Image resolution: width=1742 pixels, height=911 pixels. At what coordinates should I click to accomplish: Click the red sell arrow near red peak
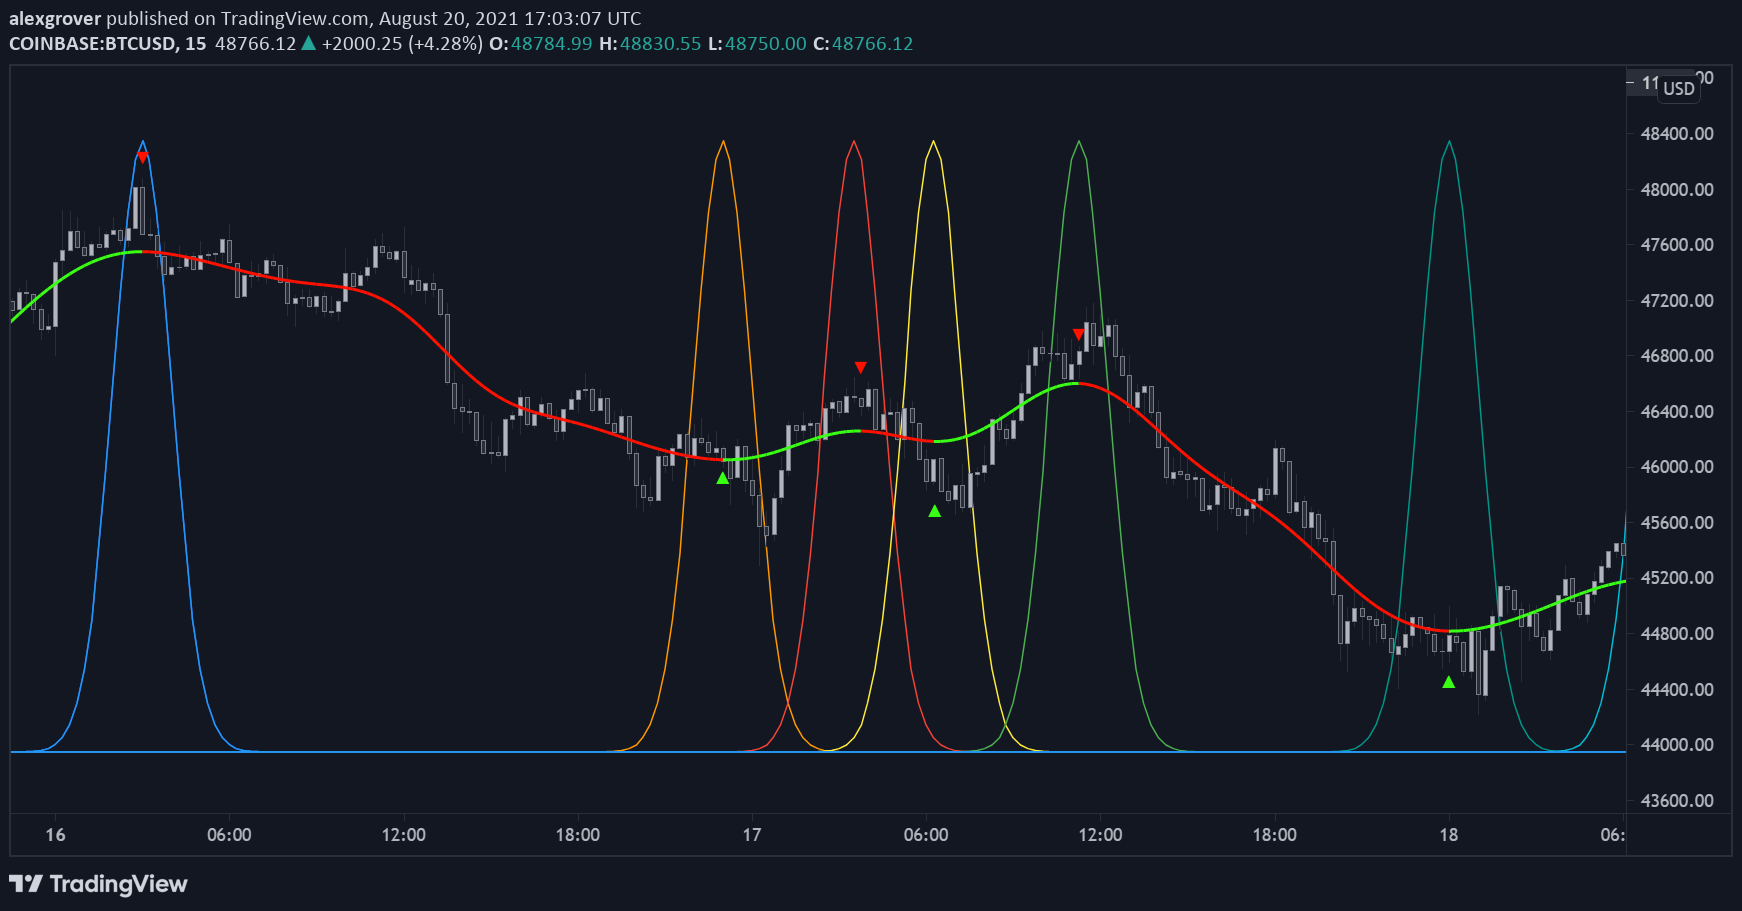click(x=860, y=368)
